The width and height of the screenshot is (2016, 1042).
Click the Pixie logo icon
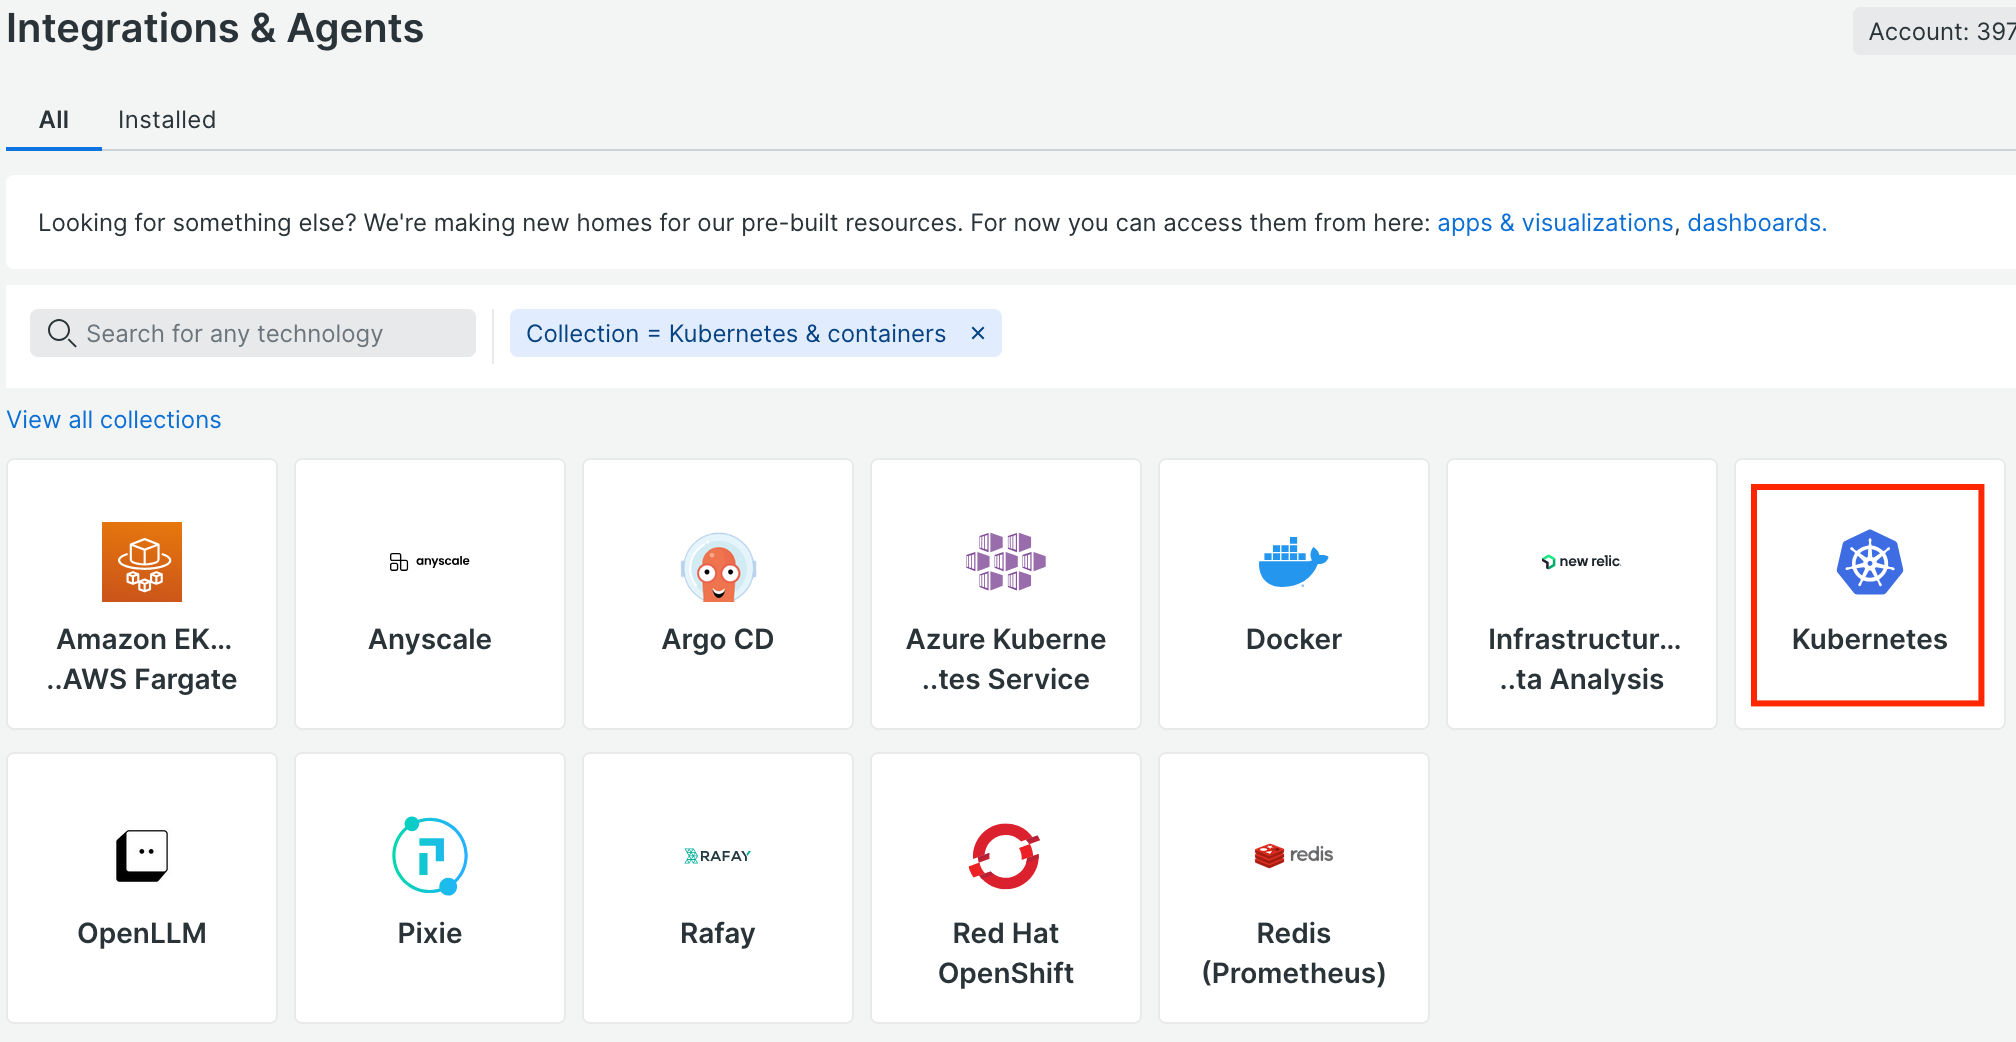430,856
